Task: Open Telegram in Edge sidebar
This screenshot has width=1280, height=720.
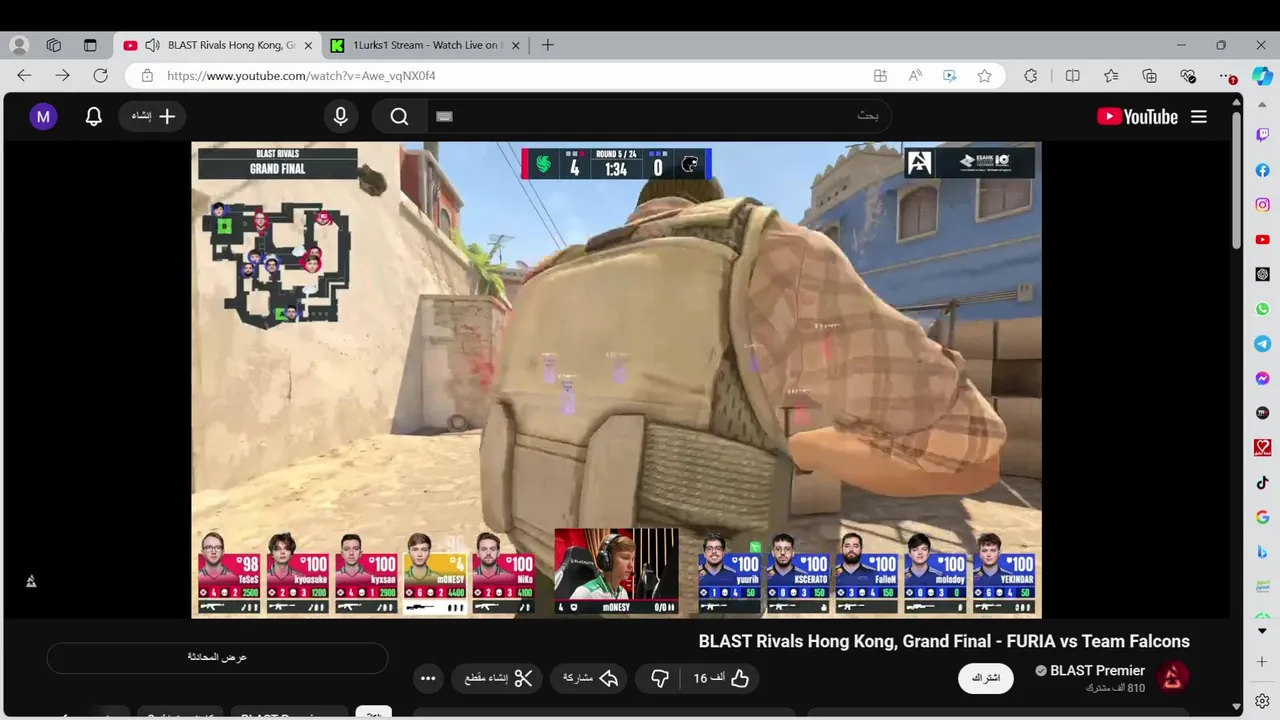Action: (x=1262, y=344)
